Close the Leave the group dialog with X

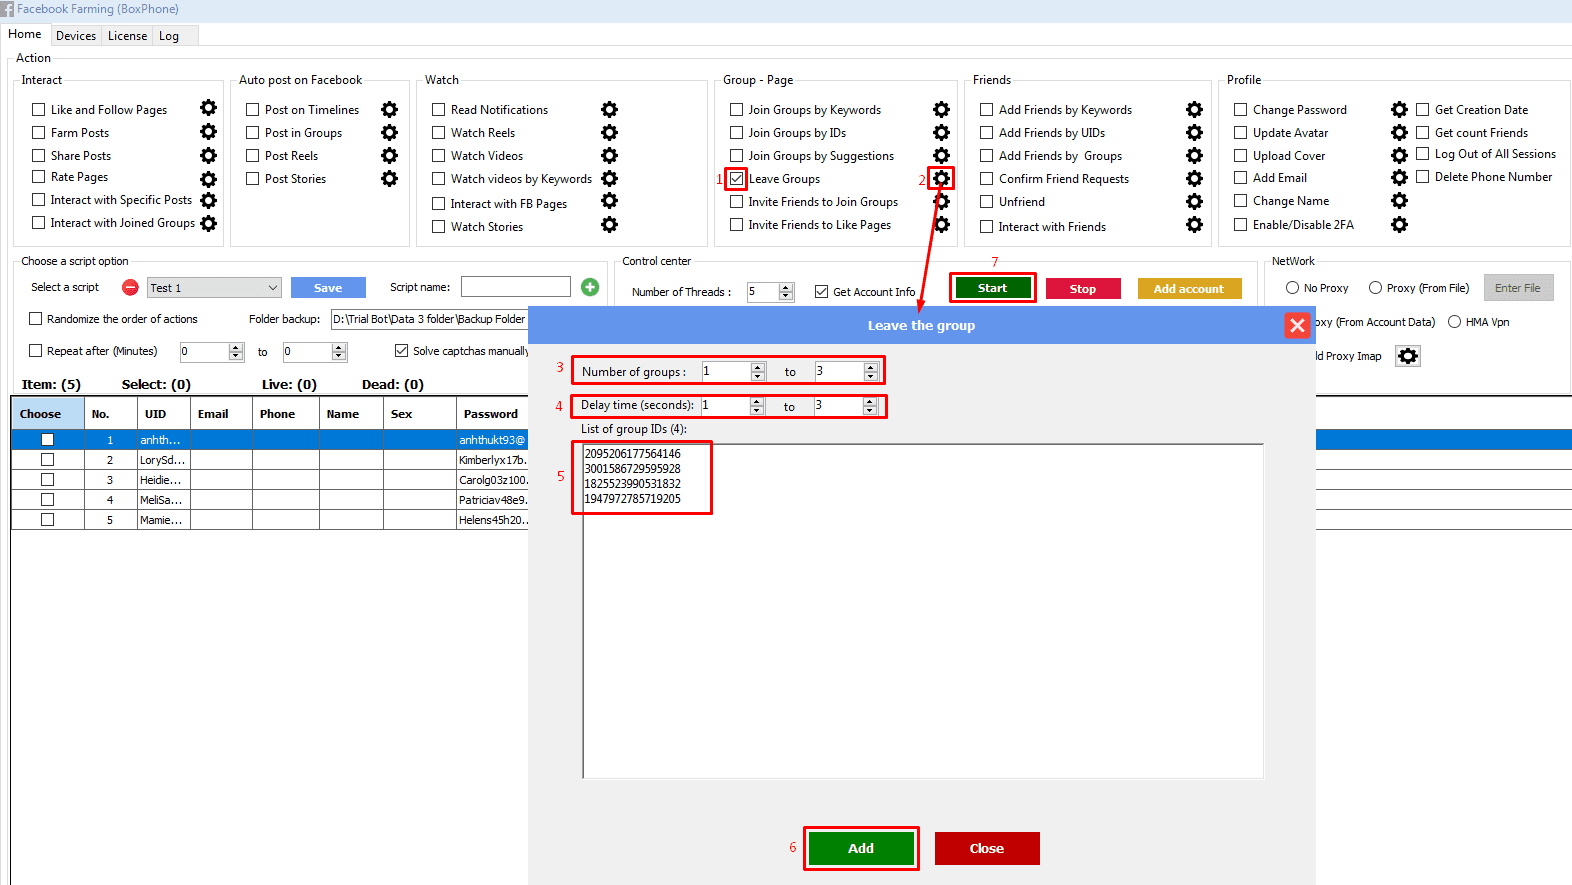click(1297, 325)
